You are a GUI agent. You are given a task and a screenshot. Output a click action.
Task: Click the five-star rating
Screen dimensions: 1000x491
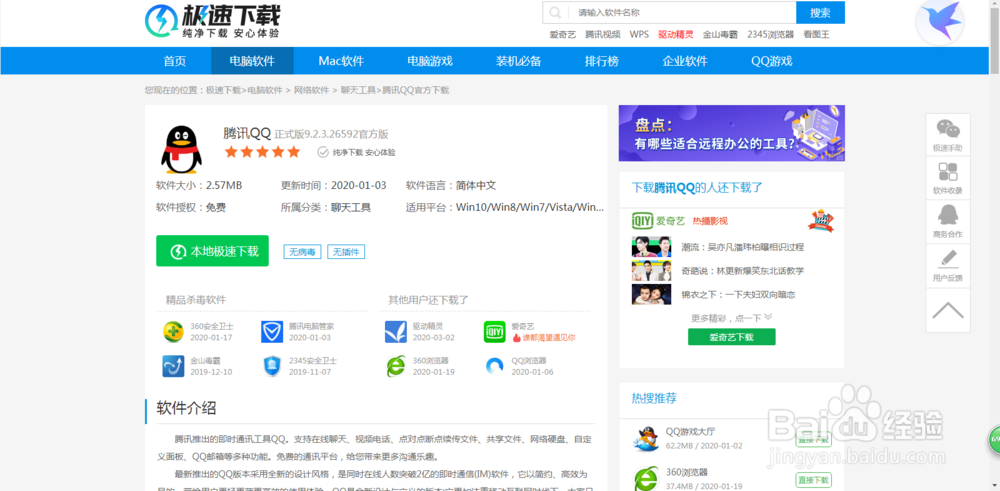tap(262, 152)
